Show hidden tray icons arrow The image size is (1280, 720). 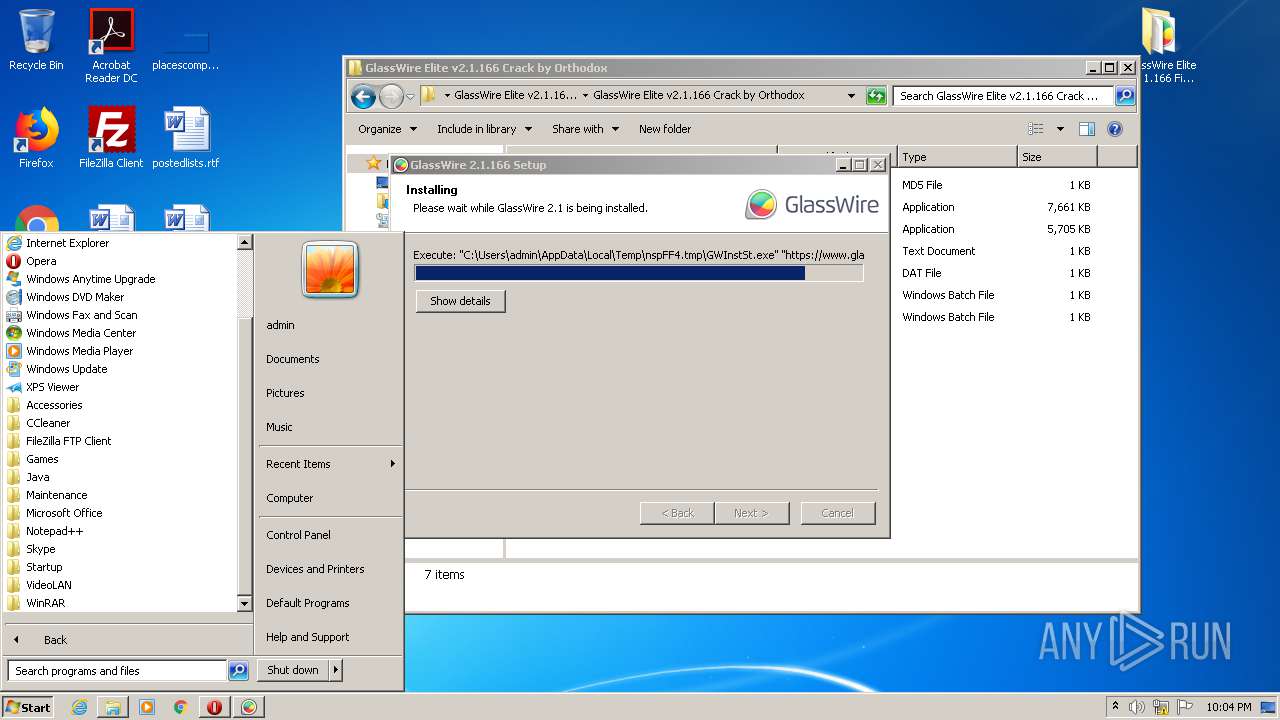pos(1115,706)
